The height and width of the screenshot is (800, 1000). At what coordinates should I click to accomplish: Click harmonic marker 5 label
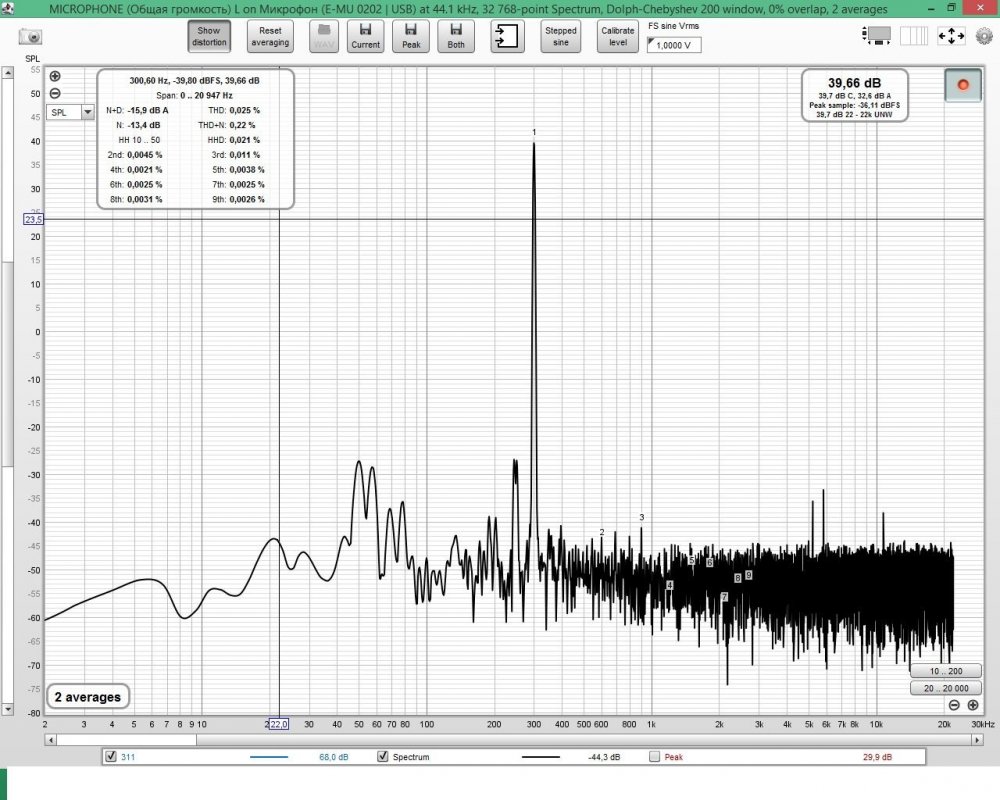coord(691,560)
